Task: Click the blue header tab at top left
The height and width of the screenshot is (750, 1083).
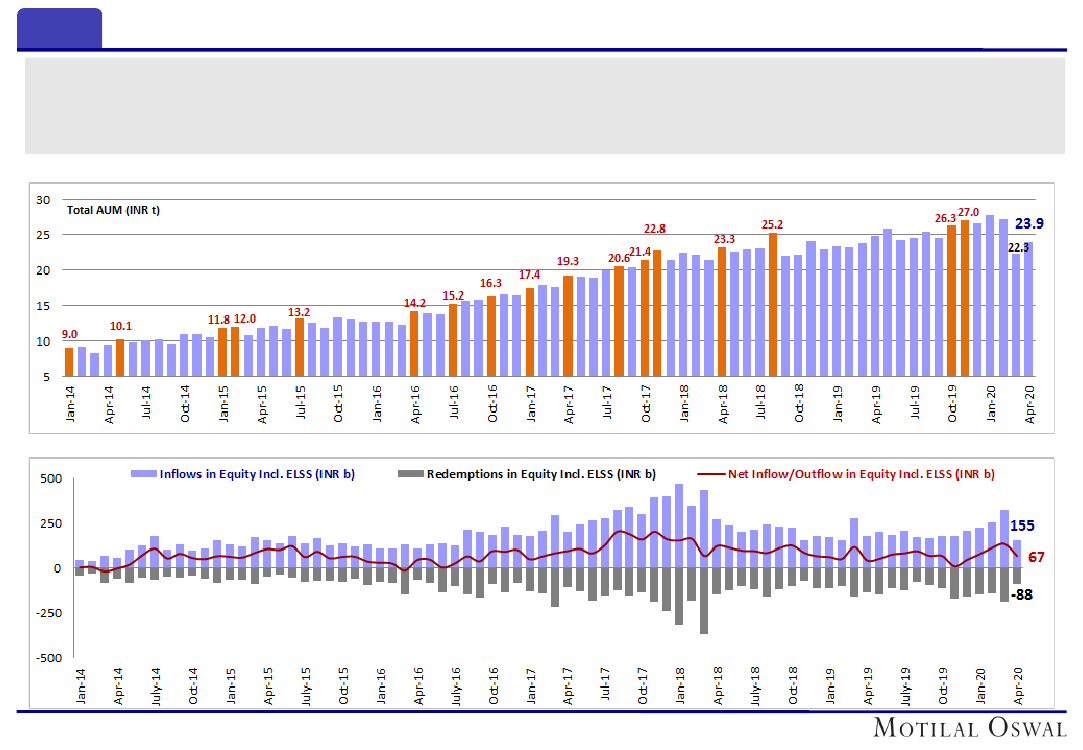Action: pyautogui.click(x=59, y=28)
